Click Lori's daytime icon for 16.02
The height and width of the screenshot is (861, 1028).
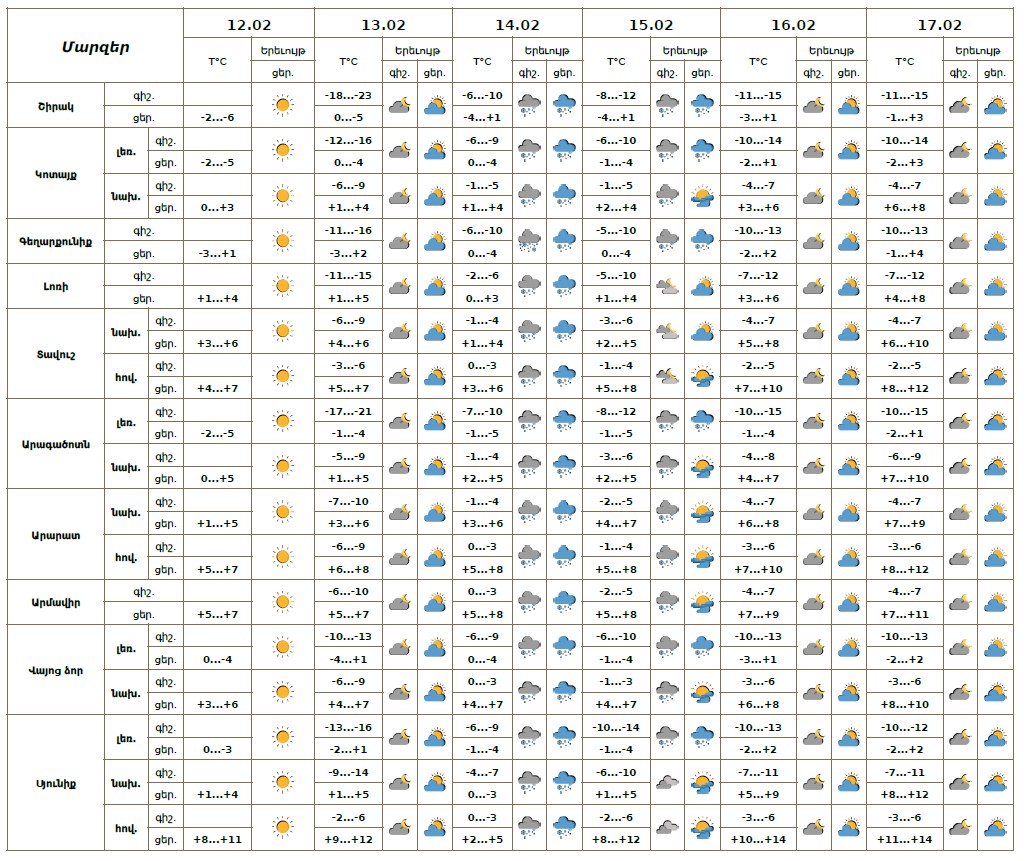(848, 287)
